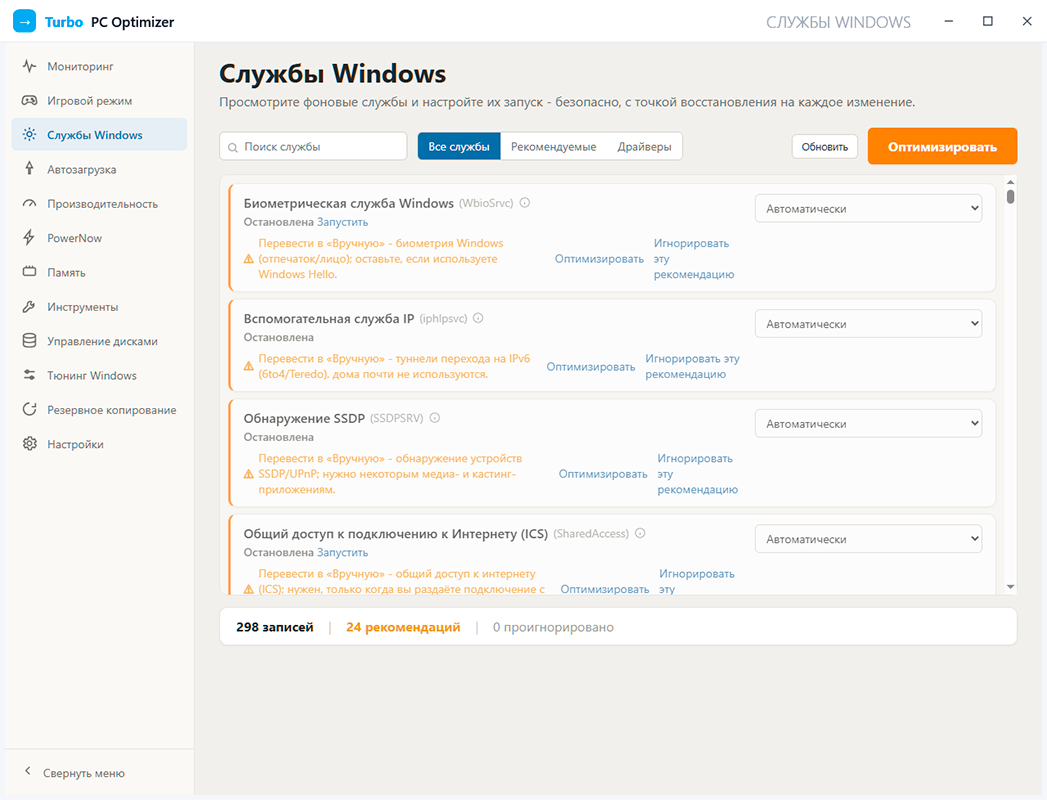
Task: Click the 0 проигнорировано counter
Action: (x=553, y=627)
